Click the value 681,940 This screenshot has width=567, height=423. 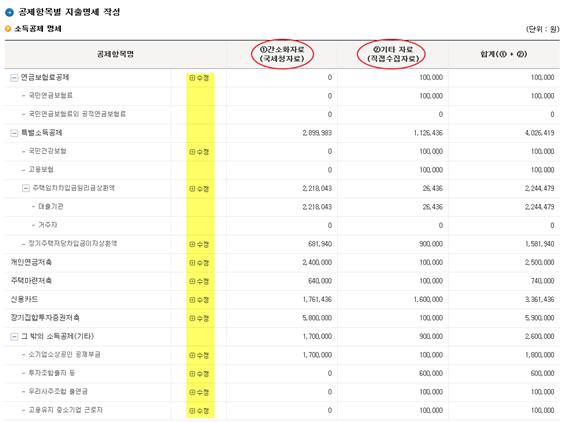320,244
